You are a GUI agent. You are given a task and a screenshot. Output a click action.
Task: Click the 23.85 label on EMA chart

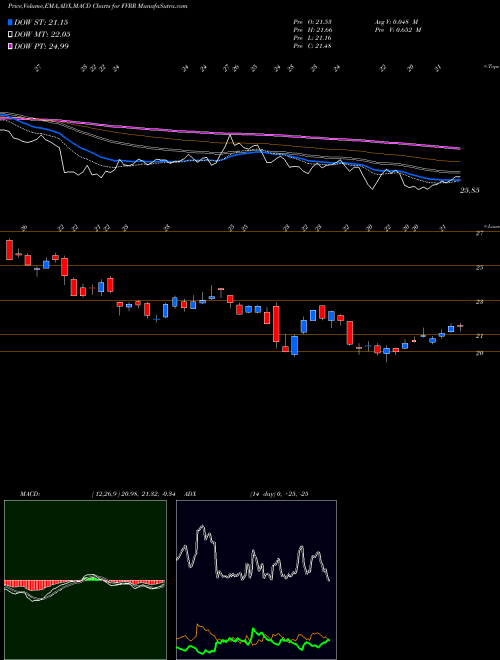(x=470, y=190)
